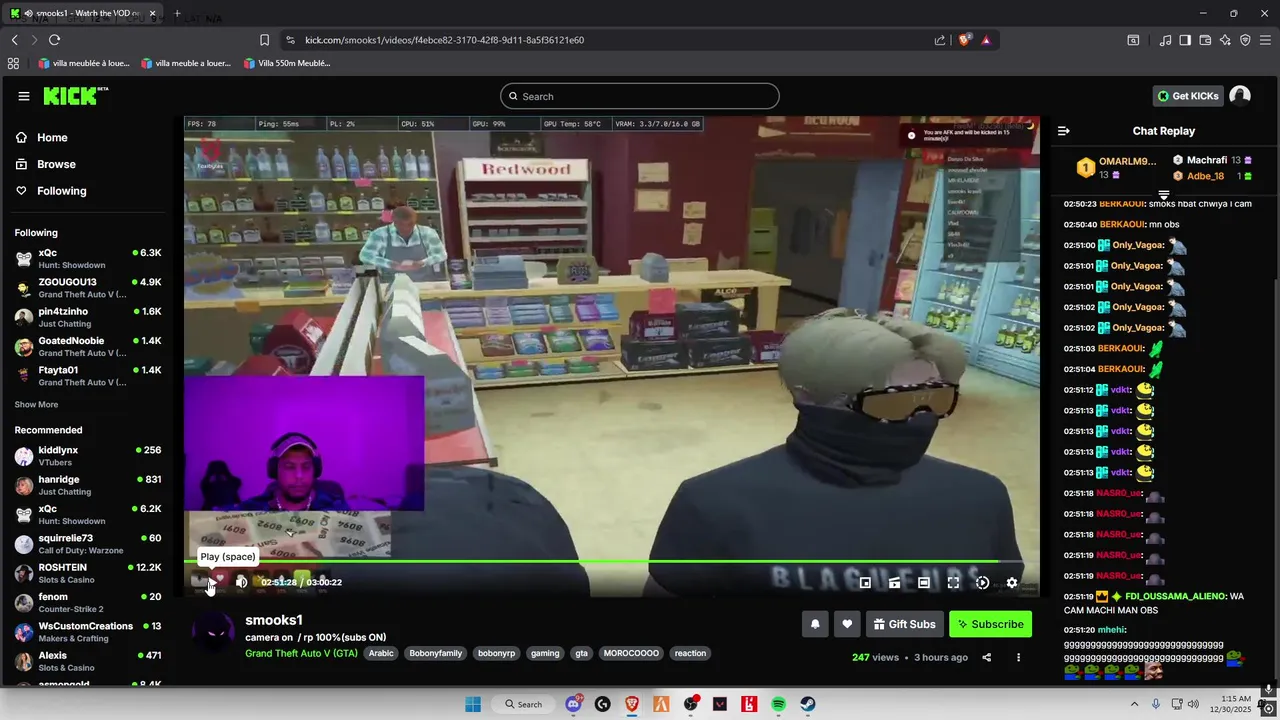Expand Show More followed channels
1280x720 pixels.
click(x=36, y=405)
